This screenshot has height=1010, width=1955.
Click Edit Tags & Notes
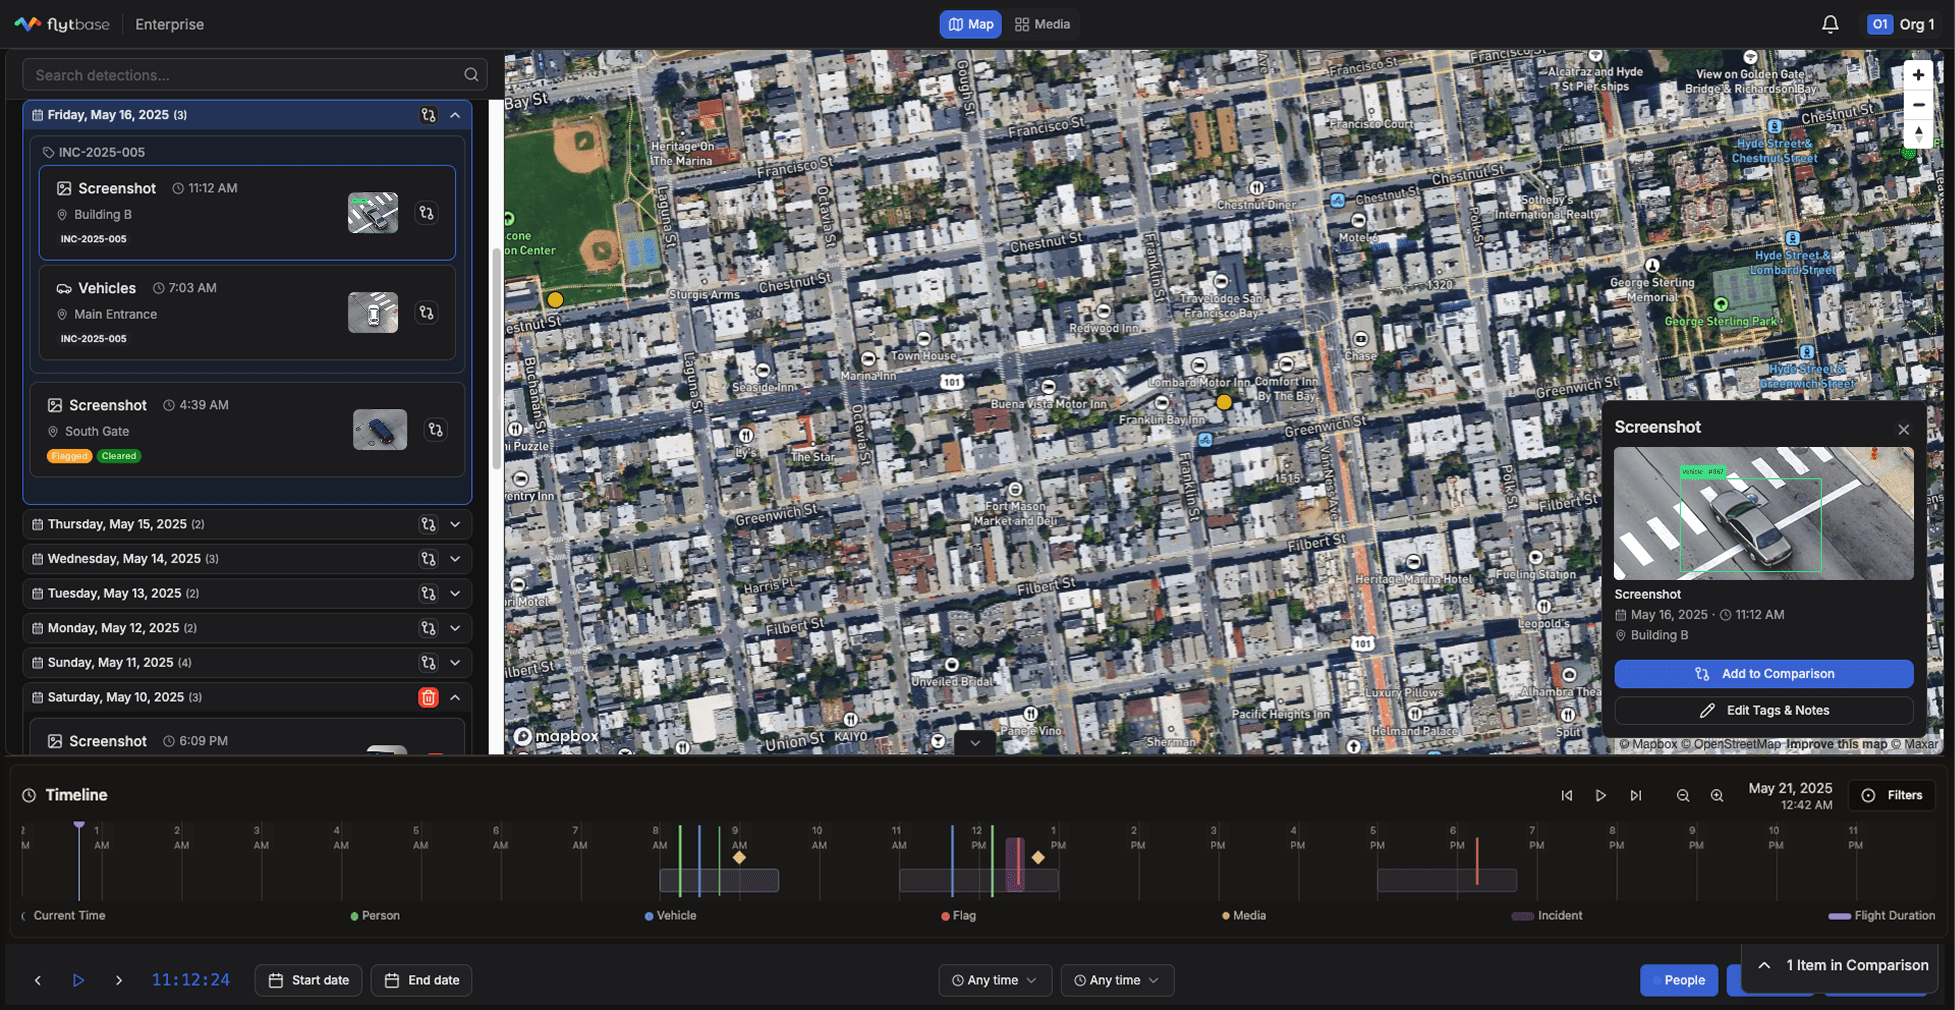[1763, 711]
